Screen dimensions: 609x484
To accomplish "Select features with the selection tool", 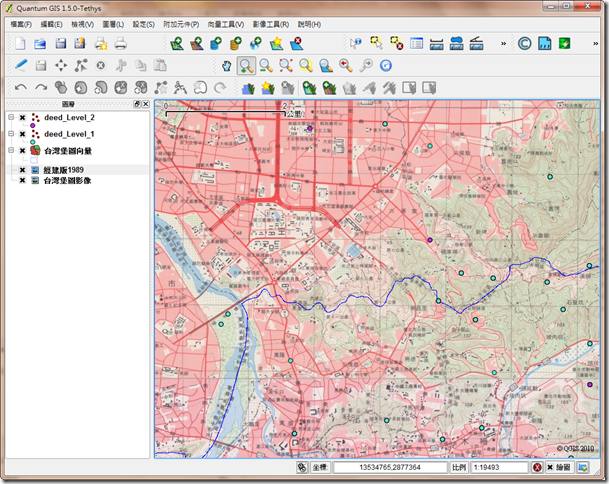I will pyautogui.click(x=376, y=43).
